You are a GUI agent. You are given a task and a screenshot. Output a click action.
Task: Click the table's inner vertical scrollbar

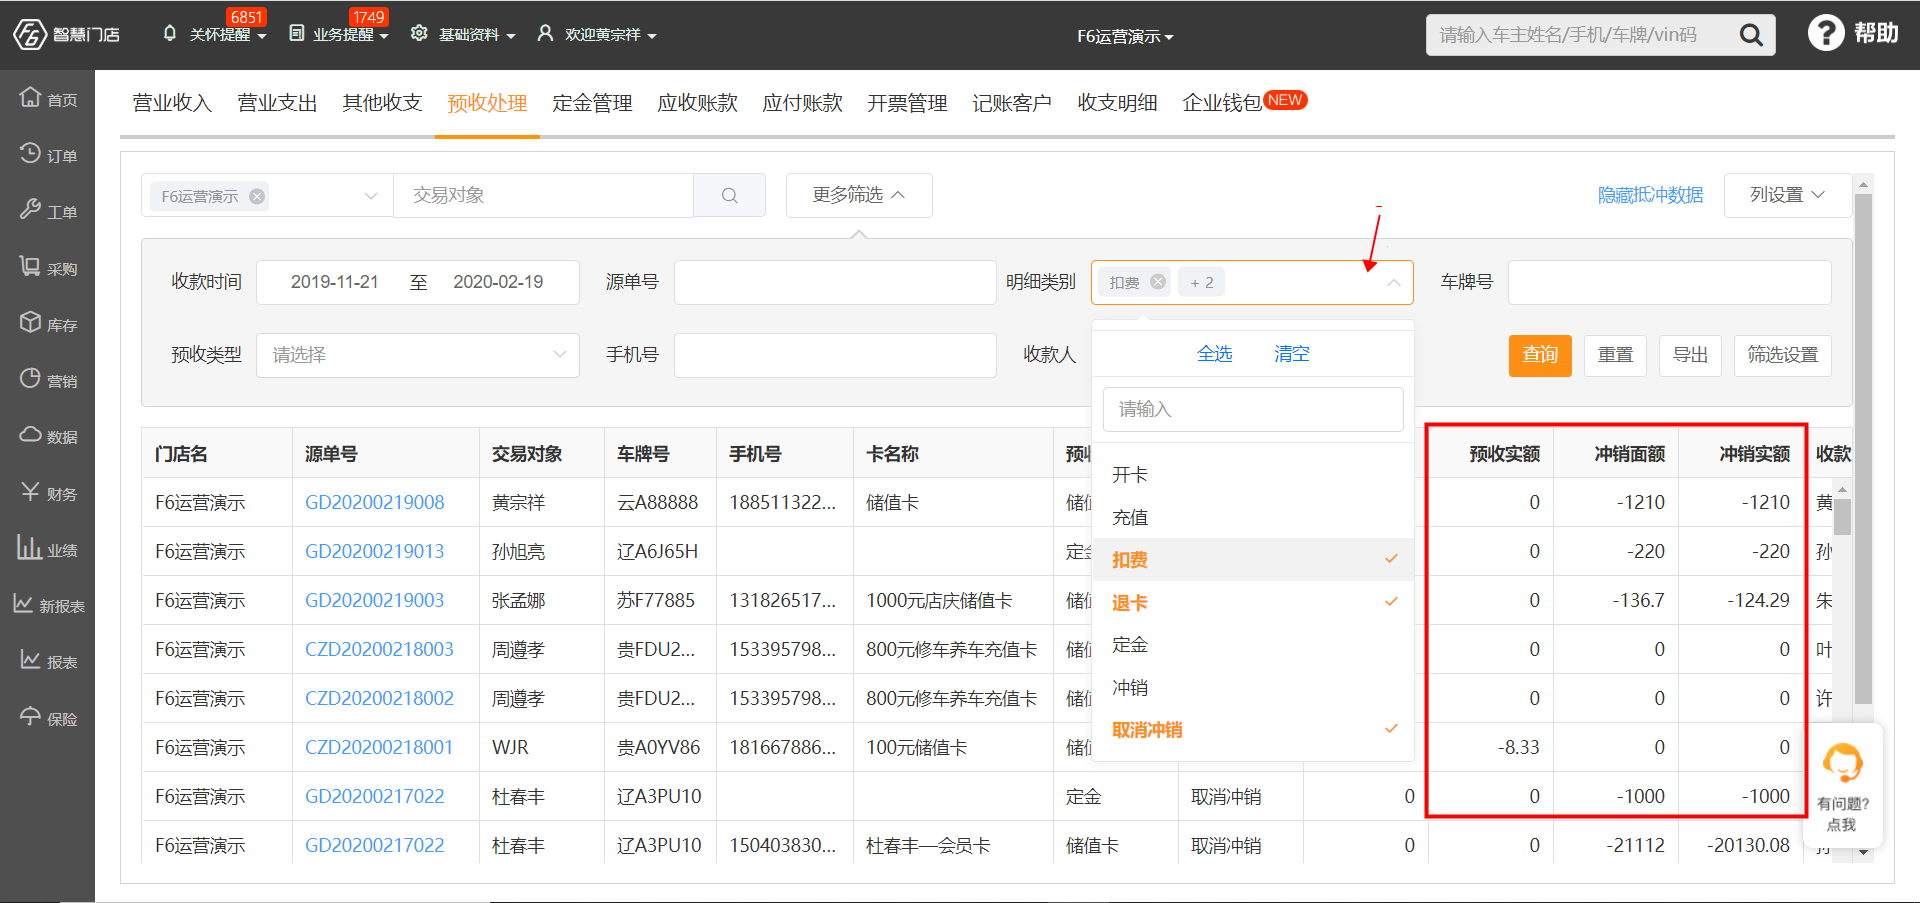click(1842, 516)
